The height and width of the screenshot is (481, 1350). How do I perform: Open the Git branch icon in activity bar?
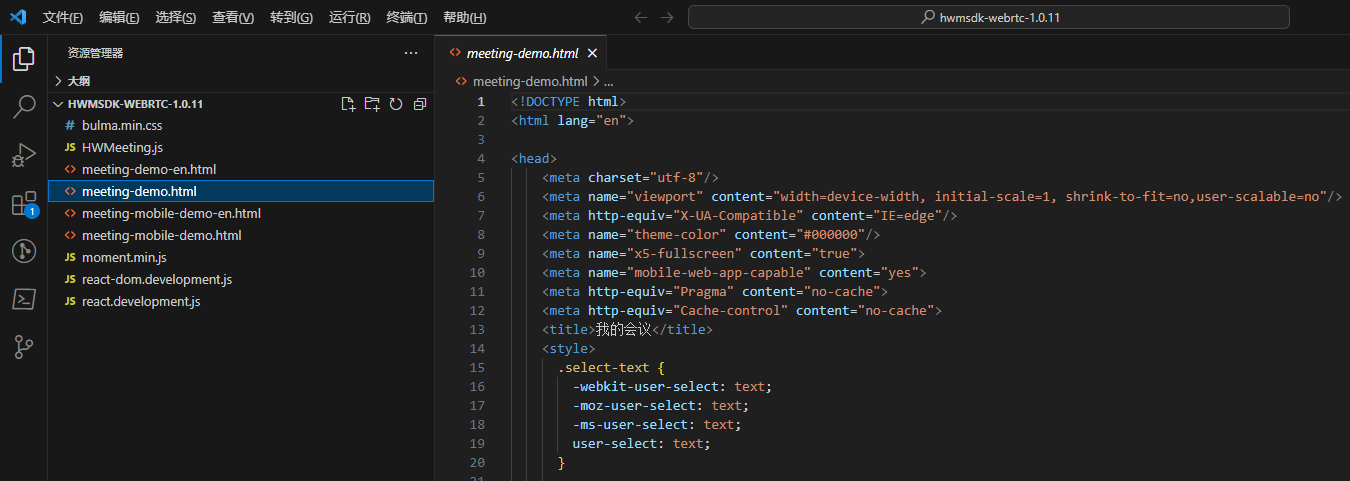[23, 347]
